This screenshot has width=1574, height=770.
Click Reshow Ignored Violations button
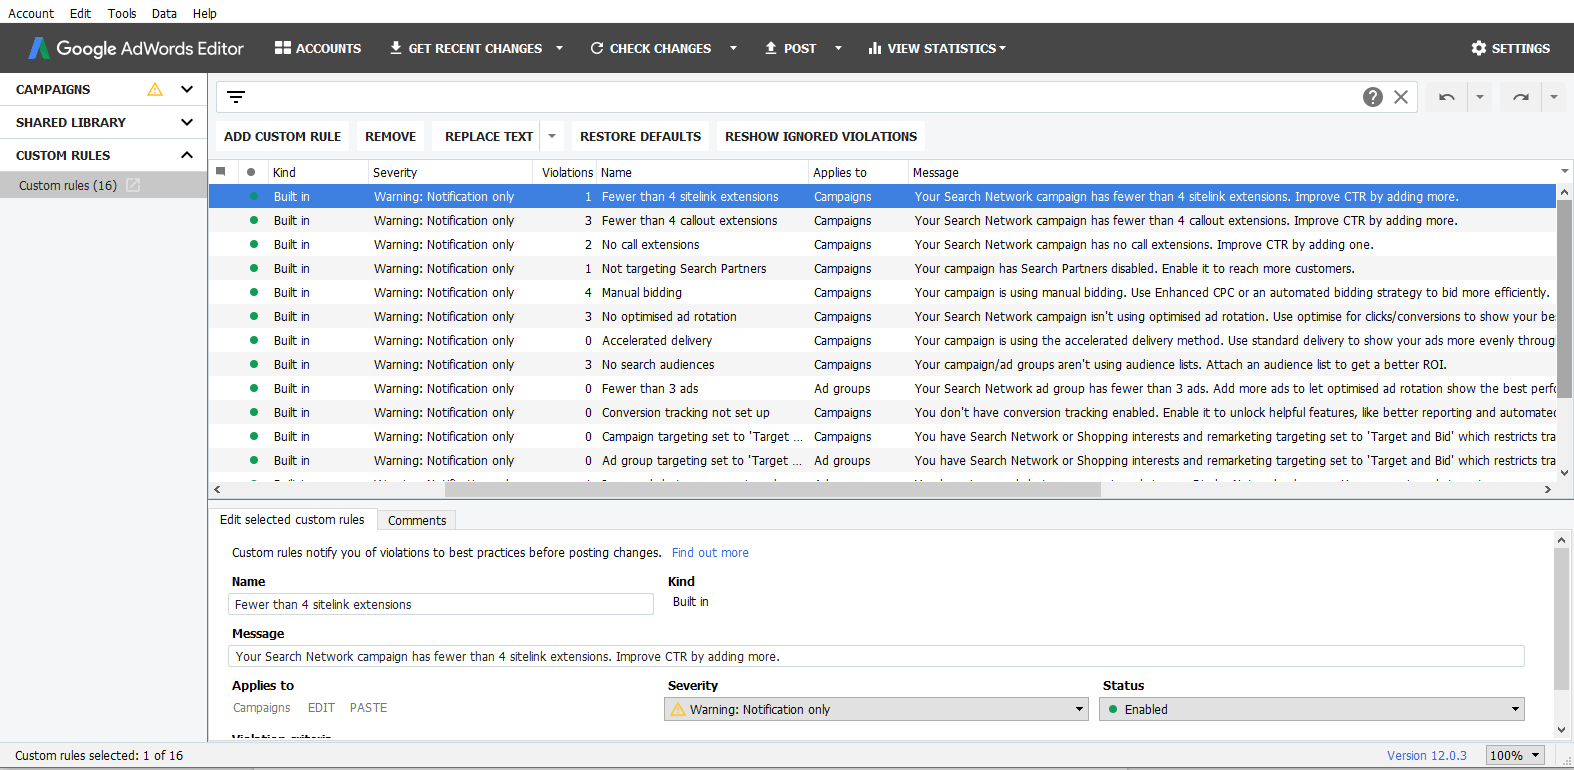tap(821, 136)
